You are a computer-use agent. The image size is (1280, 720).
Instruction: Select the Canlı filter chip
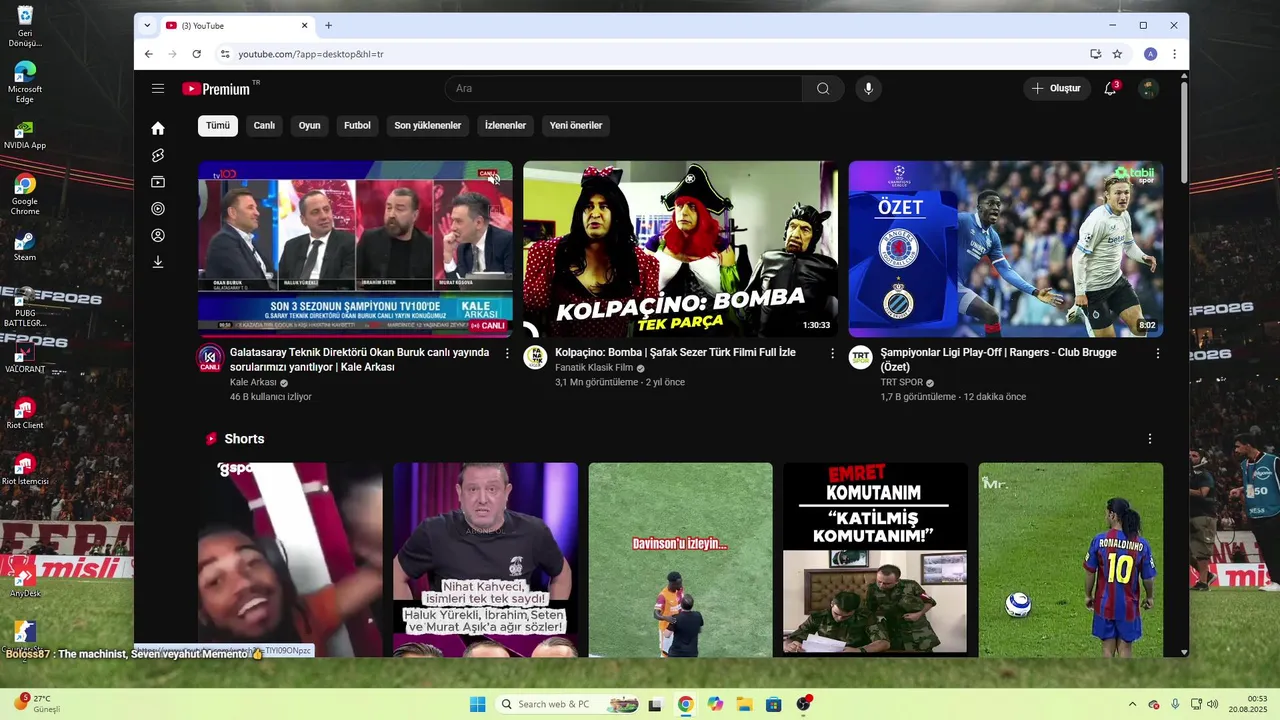[x=264, y=126]
